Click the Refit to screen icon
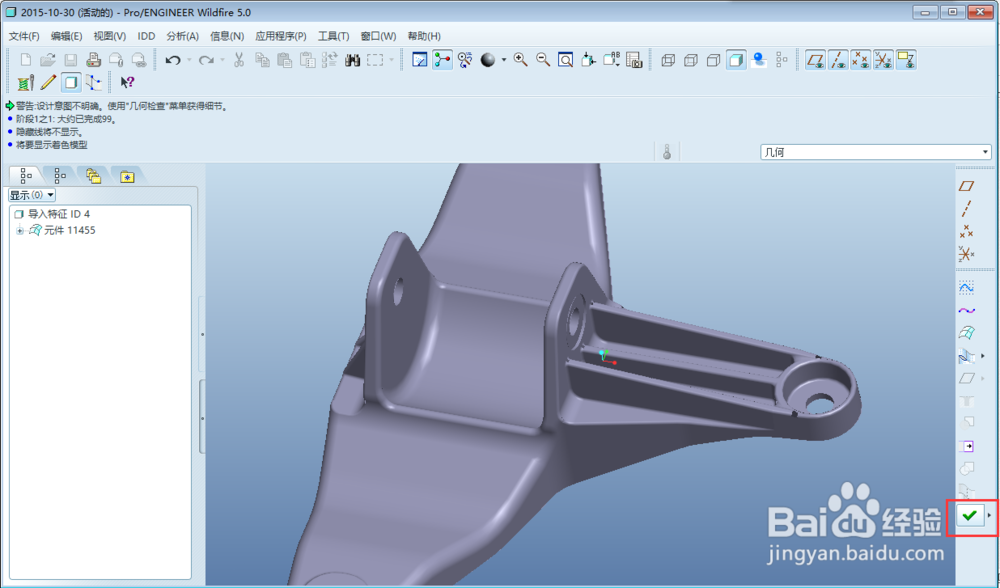Screen dimensions: 1000x588 coord(565,60)
